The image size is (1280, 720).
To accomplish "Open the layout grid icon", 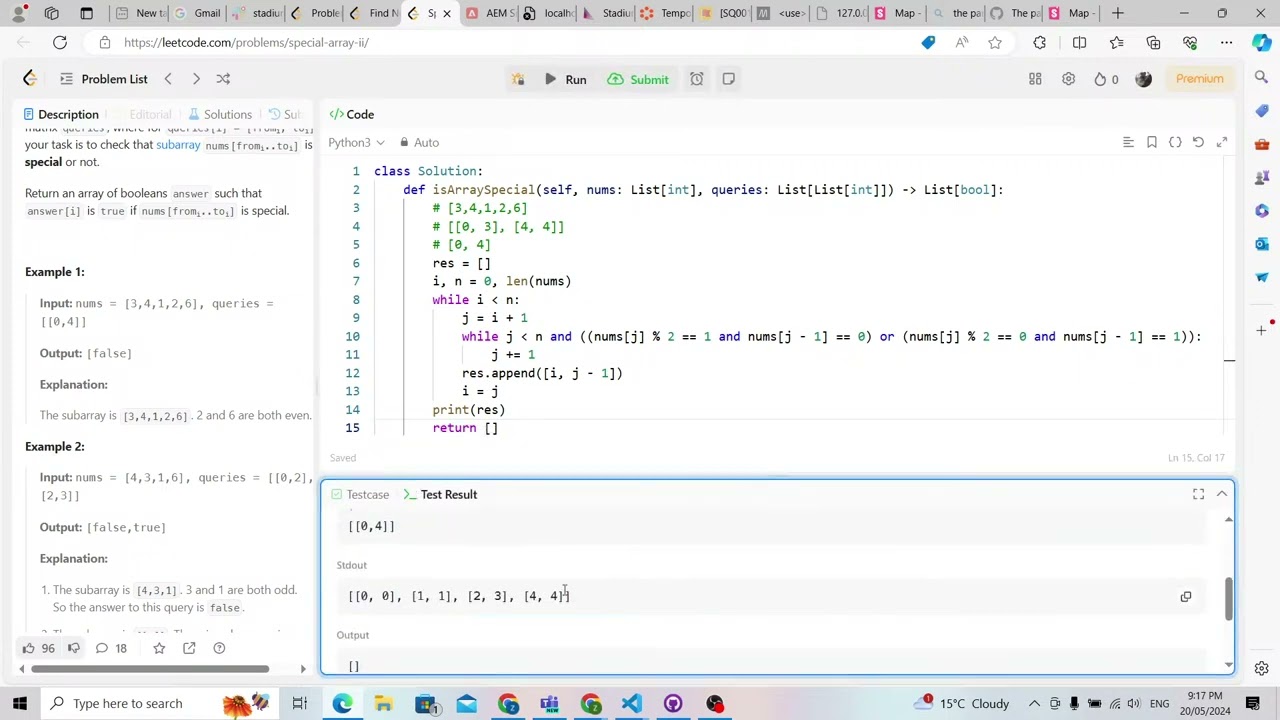I will click(1036, 79).
